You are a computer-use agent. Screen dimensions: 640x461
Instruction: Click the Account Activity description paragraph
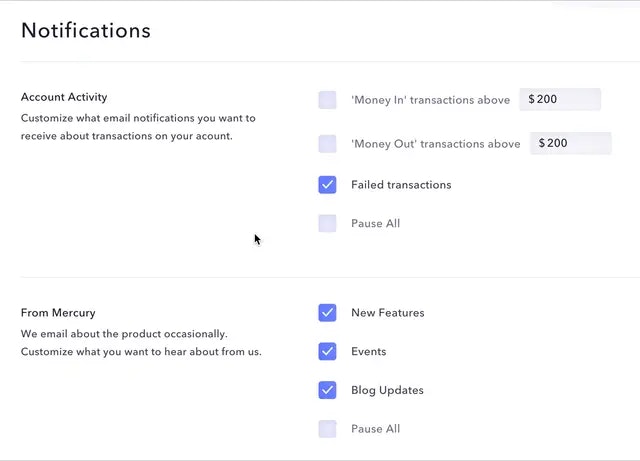pos(138,127)
